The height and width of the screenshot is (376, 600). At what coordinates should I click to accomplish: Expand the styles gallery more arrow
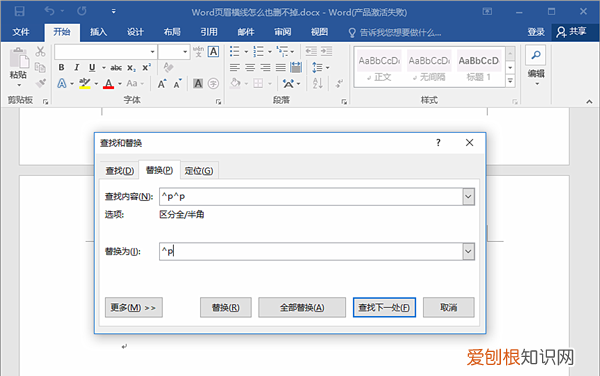510,81
